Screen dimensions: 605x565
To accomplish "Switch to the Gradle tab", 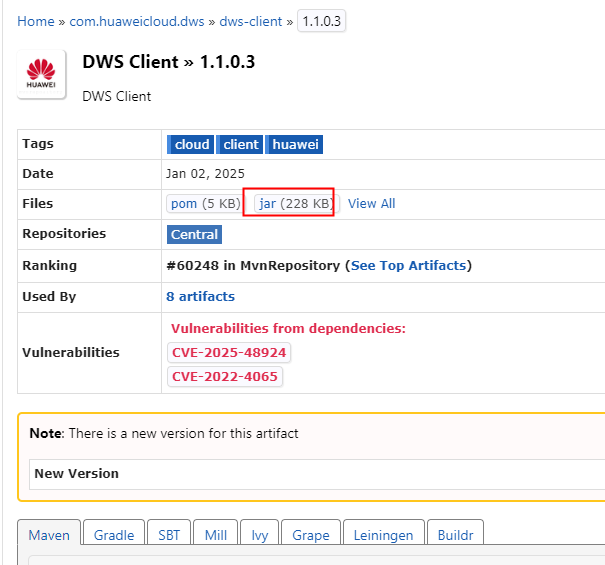I will pyautogui.click(x=113, y=535).
